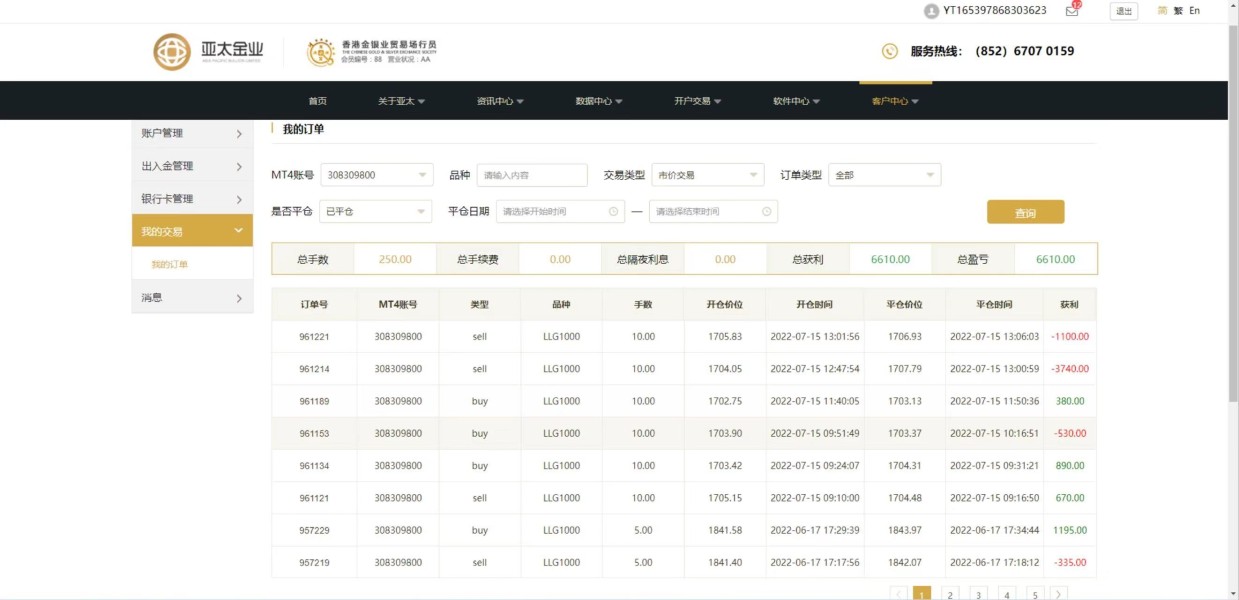Open the MT4账号 dropdown
Screen dimensions: 1239x600
point(376,175)
